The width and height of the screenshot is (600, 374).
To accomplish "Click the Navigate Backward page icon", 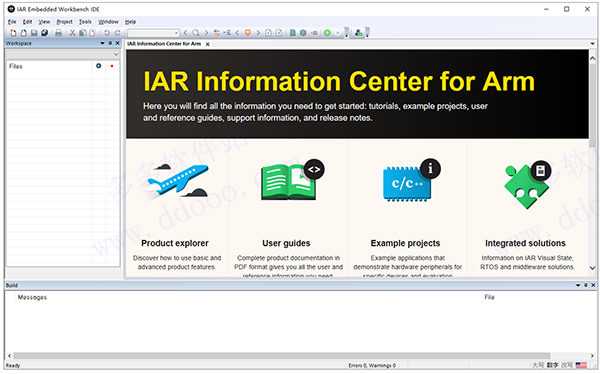I will click(268, 33).
